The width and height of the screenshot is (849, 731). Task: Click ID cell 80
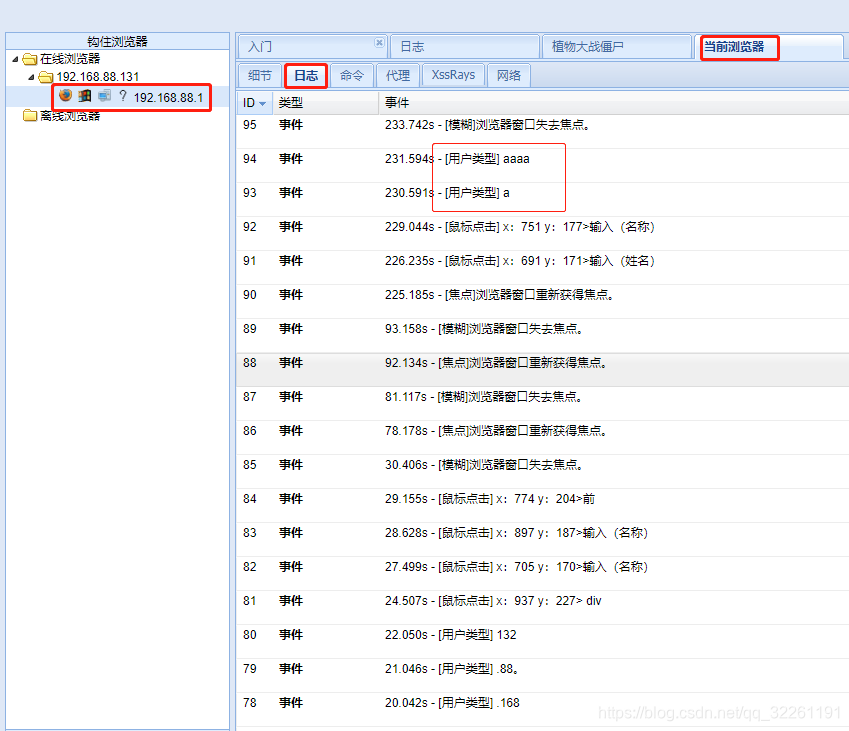pos(250,635)
